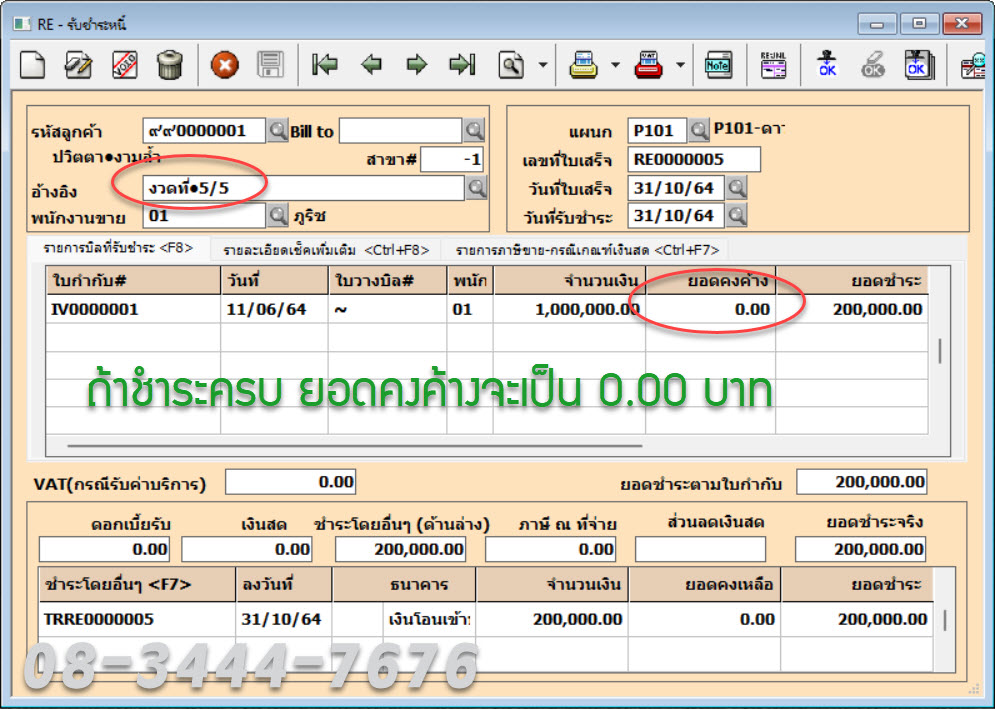
Task: Click the ยอดชำระจริง actual payment field
Action: 860,549
